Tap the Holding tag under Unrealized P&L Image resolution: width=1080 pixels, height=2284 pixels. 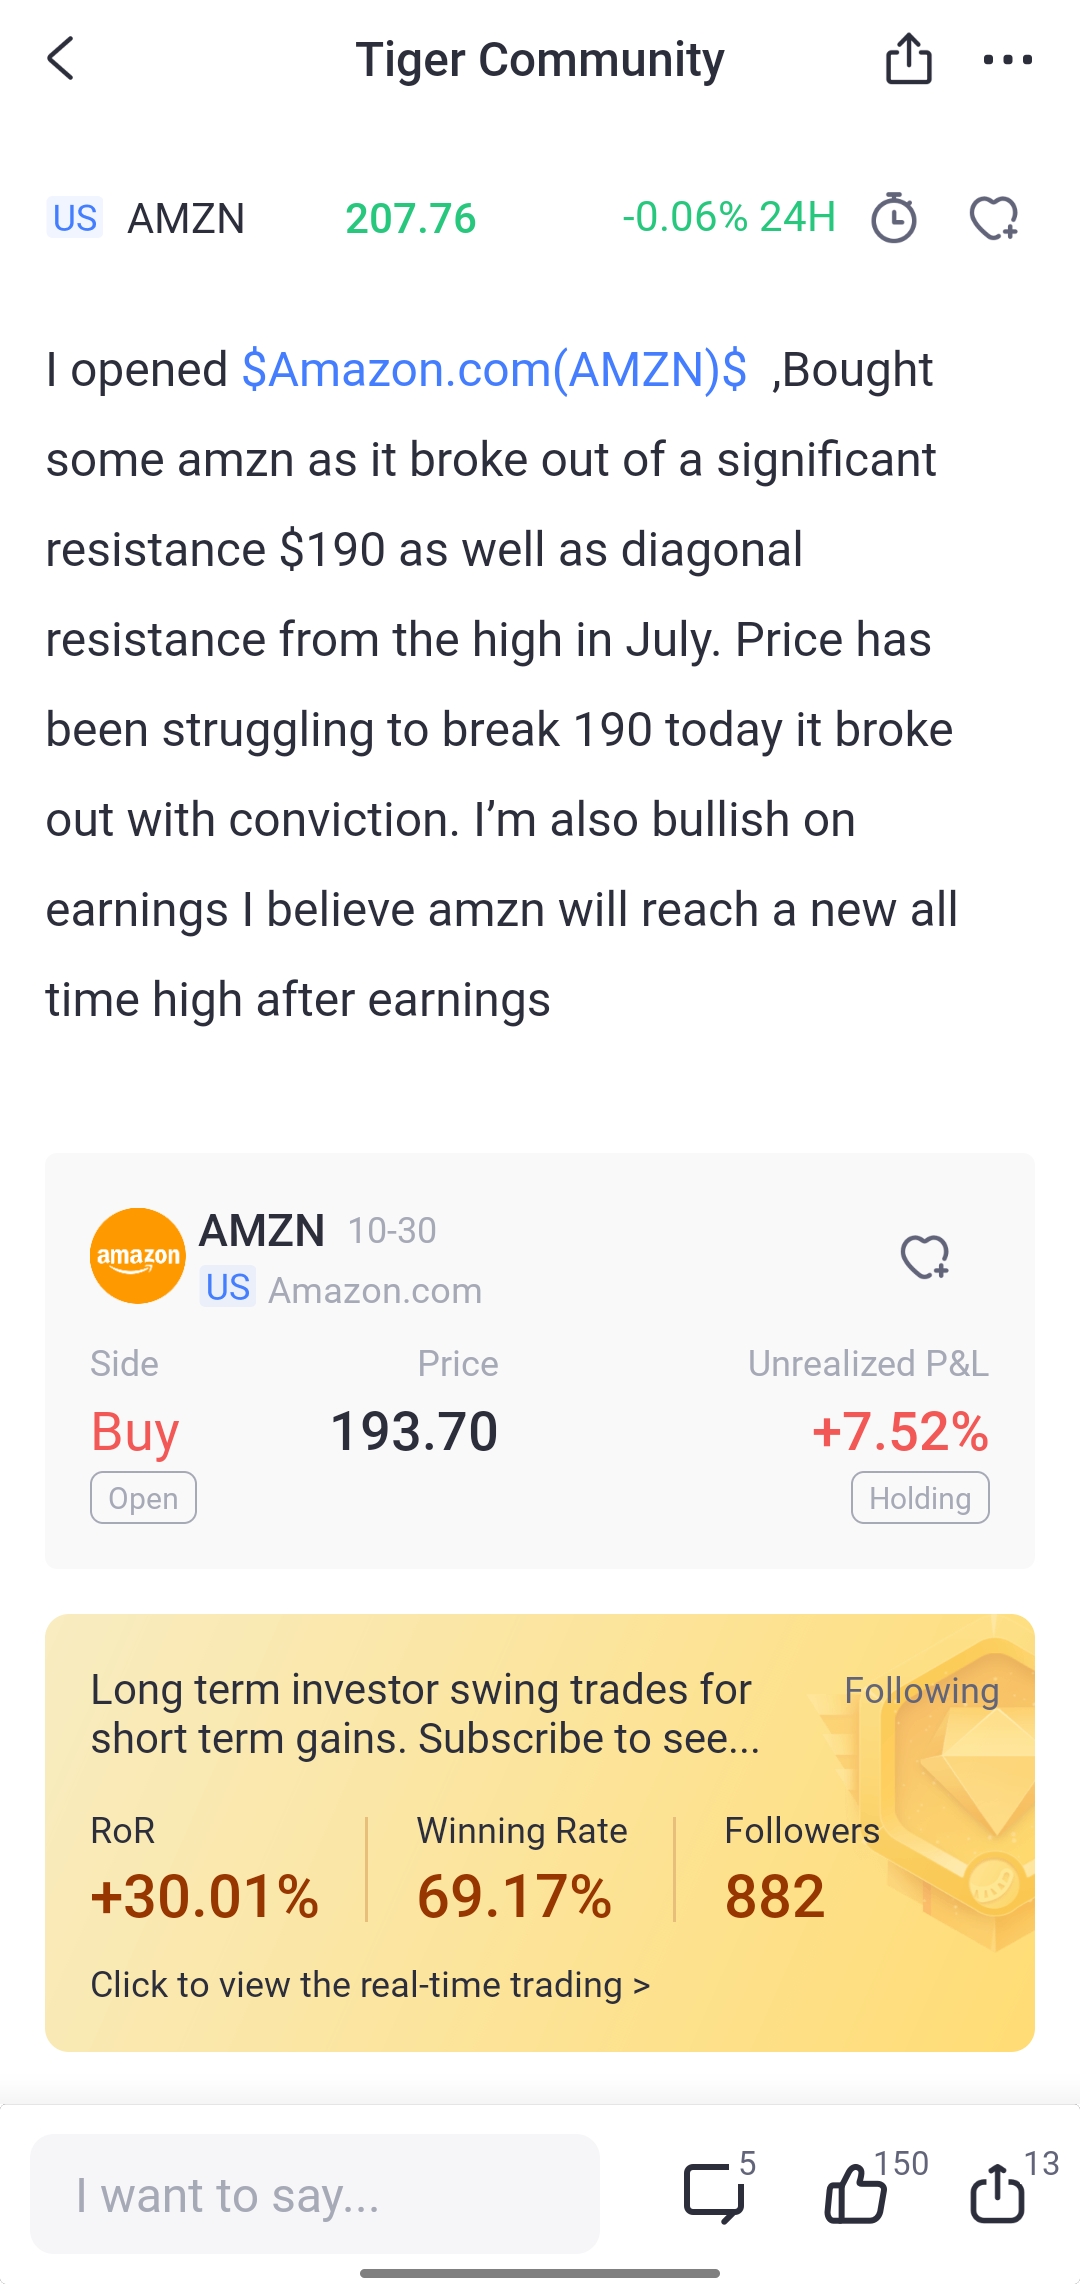pos(920,1498)
